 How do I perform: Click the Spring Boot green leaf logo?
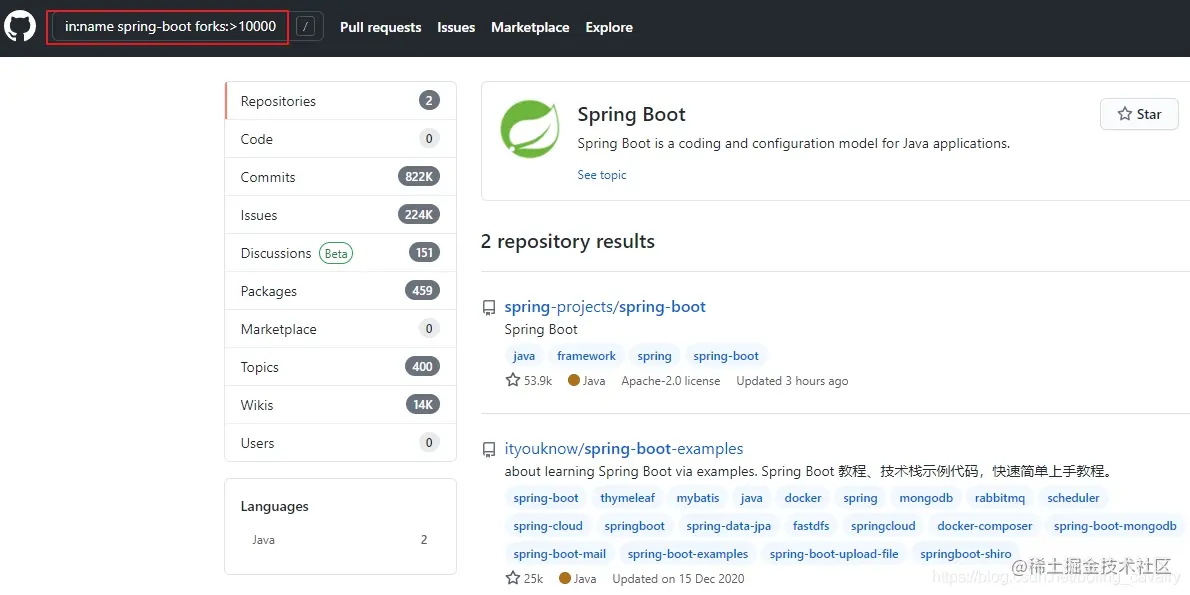[530, 129]
